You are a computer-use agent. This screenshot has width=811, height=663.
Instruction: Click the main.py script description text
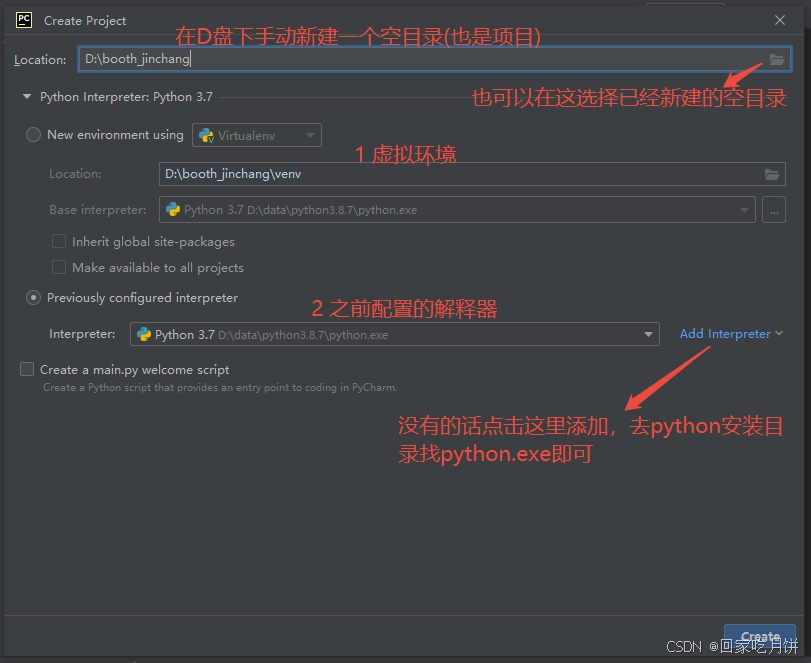click(x=220, y=387)
